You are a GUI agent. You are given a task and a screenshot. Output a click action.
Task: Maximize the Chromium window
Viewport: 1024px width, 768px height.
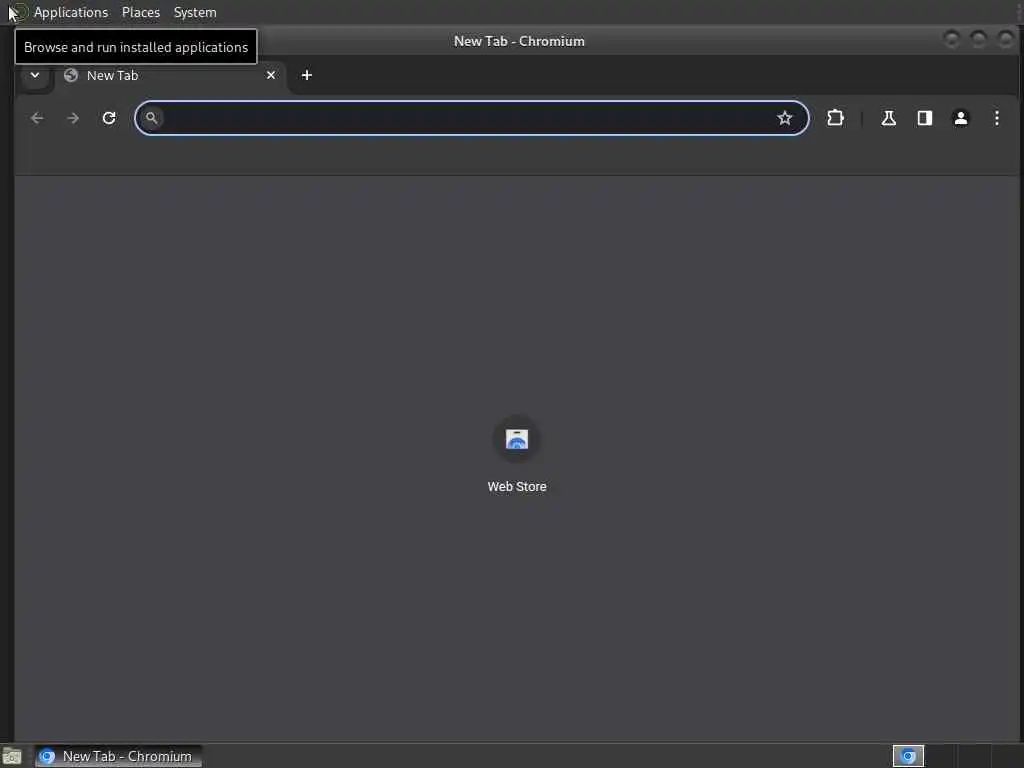(978, 40)
